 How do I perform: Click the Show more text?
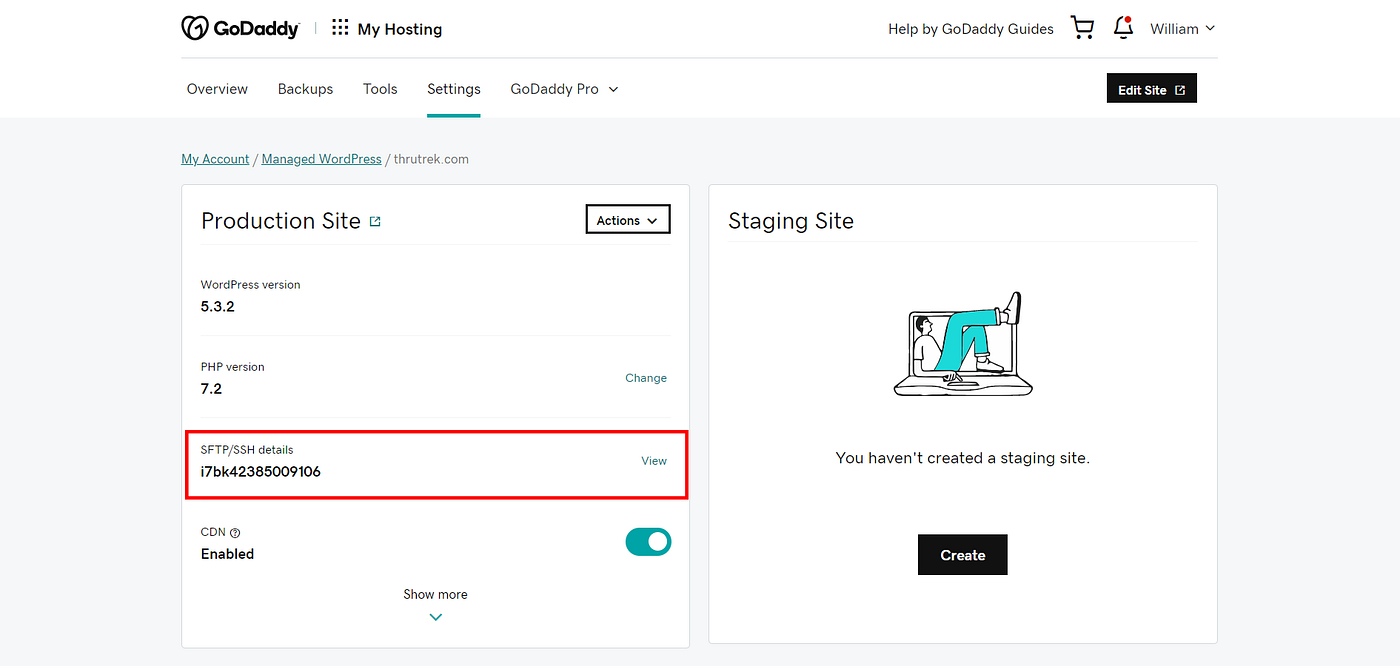click(x=435, y=594)
